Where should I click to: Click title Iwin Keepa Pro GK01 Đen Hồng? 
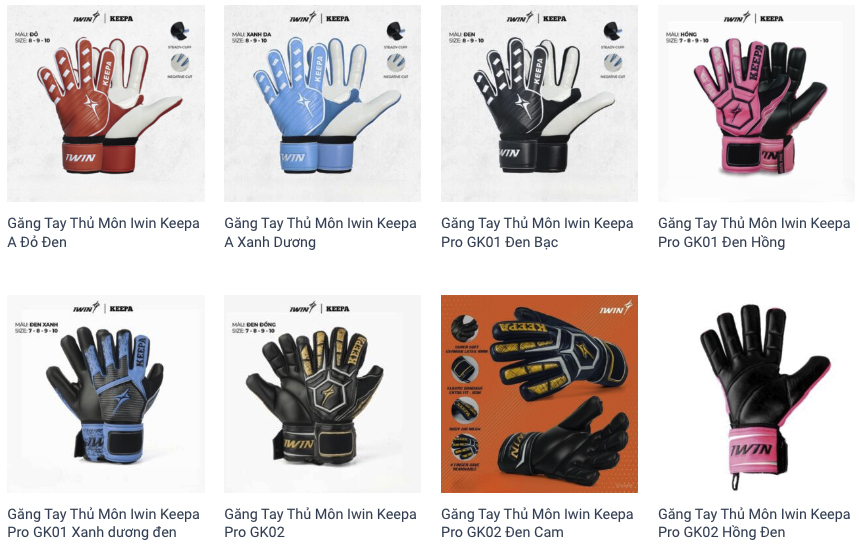(x=754, y=232)
